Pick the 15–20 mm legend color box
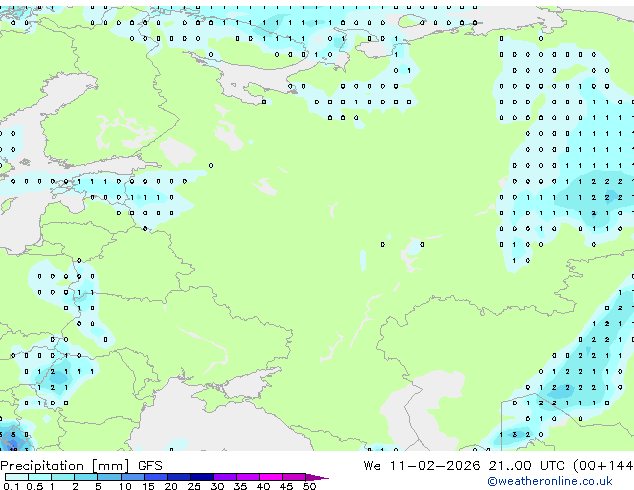The image size is (634, 490). (156, 477)
